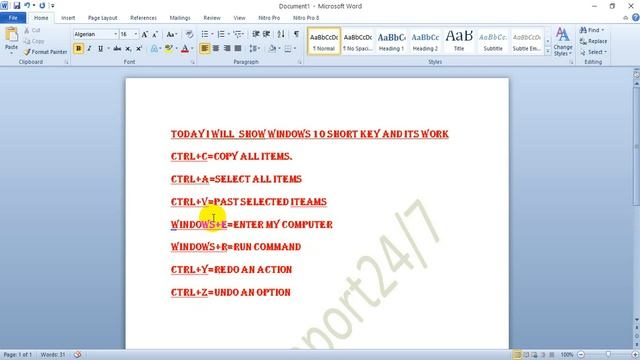The width and height of the screenshot is (640, 360).
Task: Open the font color dropdown arrow
Action: [x=192, y=49]
